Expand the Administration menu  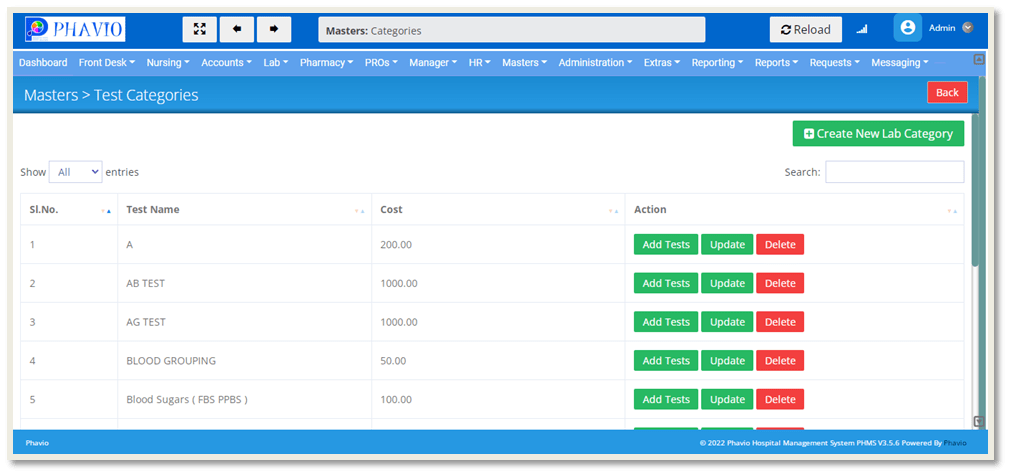click(x=595, y=62)
